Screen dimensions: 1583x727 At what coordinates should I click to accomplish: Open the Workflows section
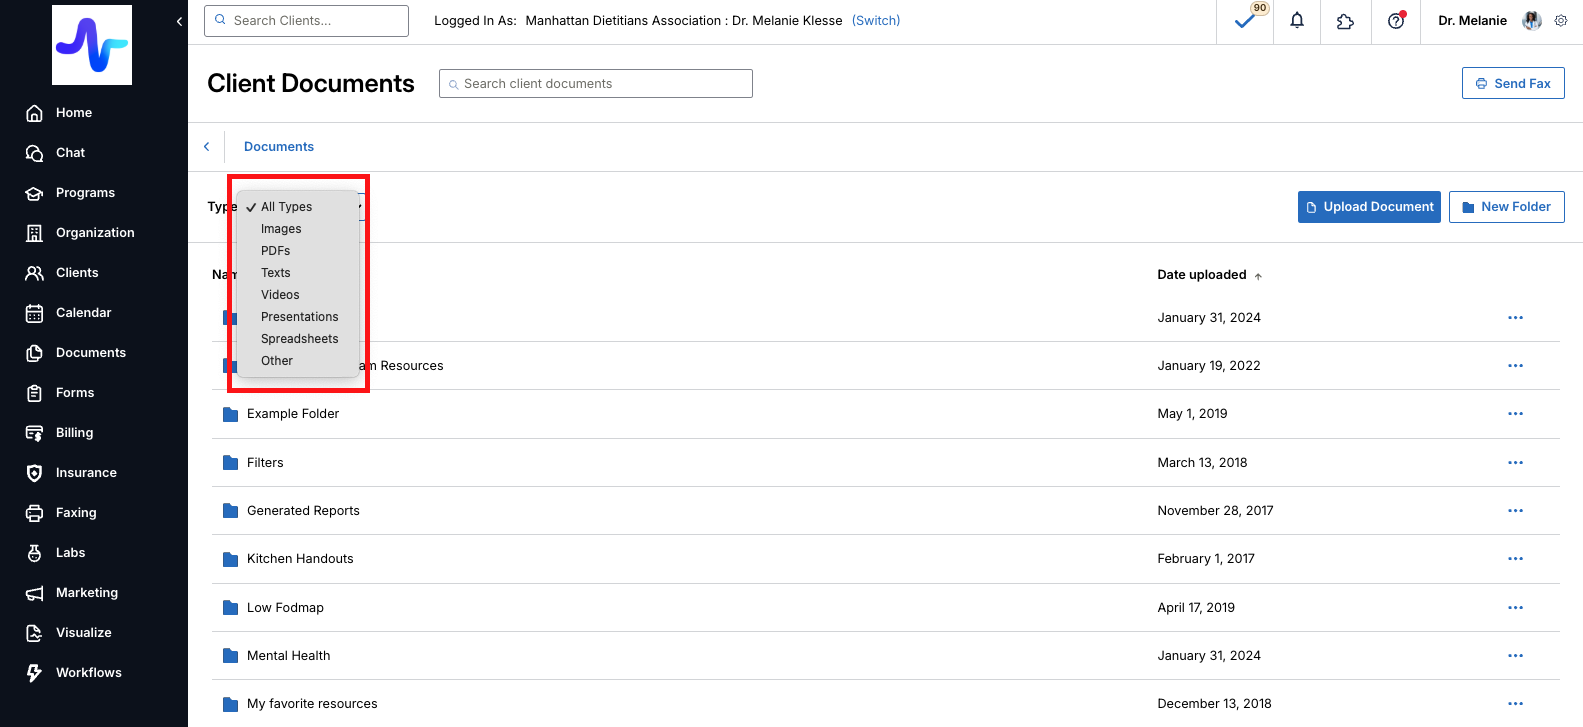click(89, 673)
